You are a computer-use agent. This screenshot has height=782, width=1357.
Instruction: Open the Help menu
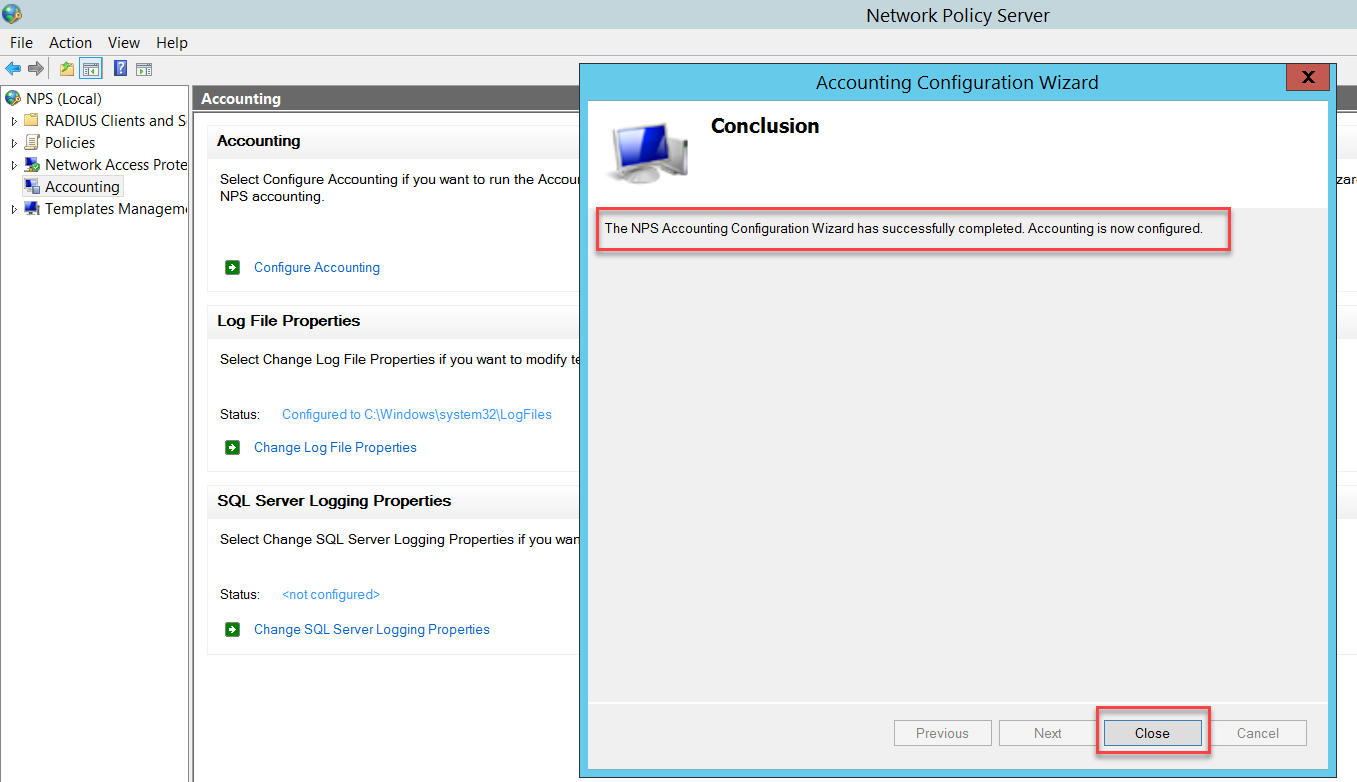(x=172, y=42)
